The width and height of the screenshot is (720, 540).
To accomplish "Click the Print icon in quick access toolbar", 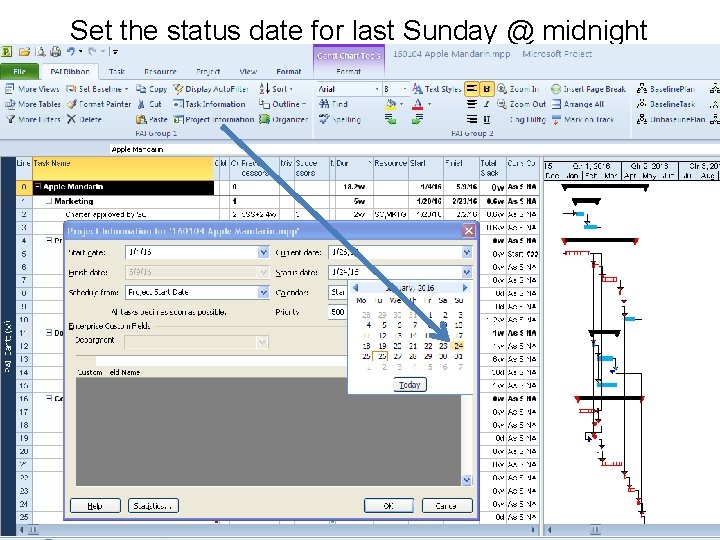I will click(55, 52).
